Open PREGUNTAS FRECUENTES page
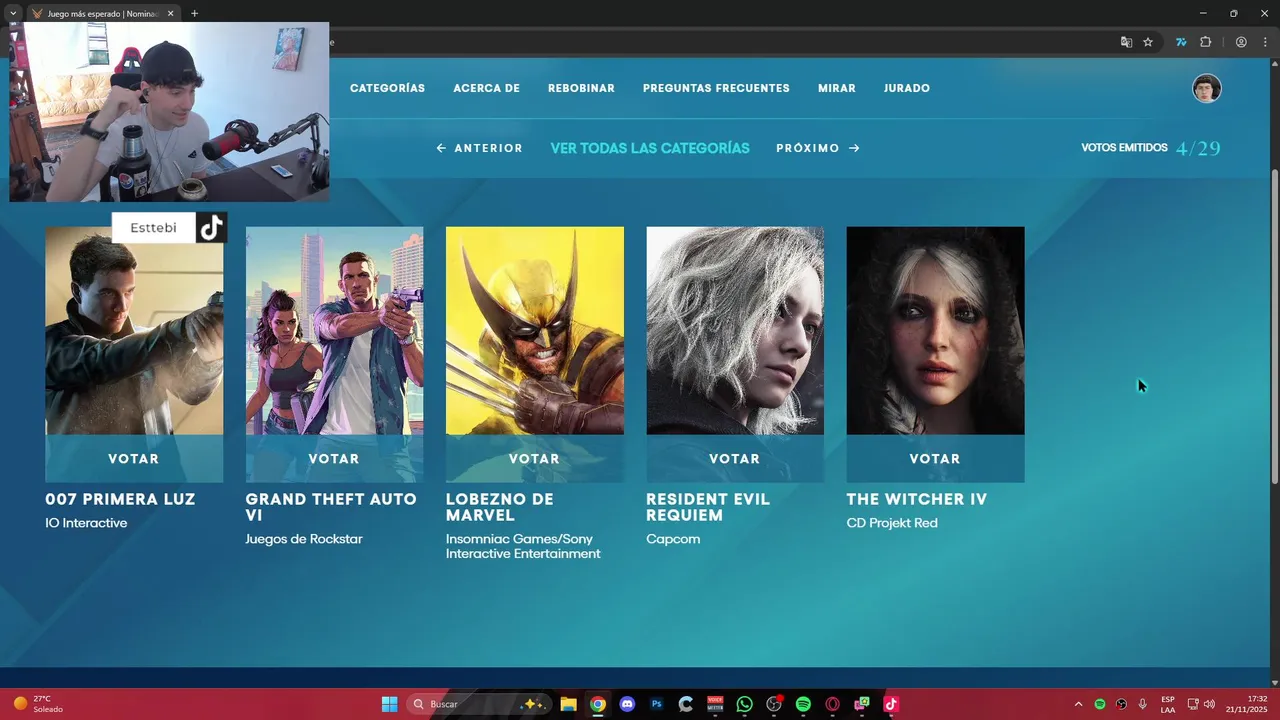The image size is (1280, 720). pyautogui.click(x=716, y=88)
